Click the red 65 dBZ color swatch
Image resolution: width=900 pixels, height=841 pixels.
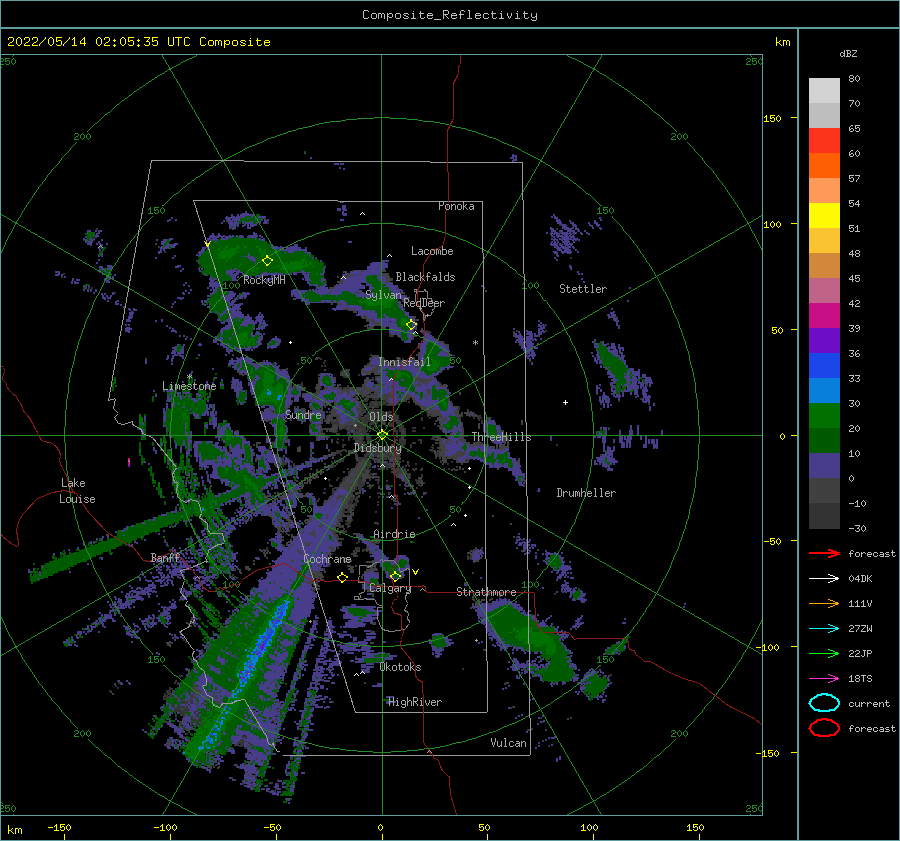pyautogui.click(x=824, y=141)
